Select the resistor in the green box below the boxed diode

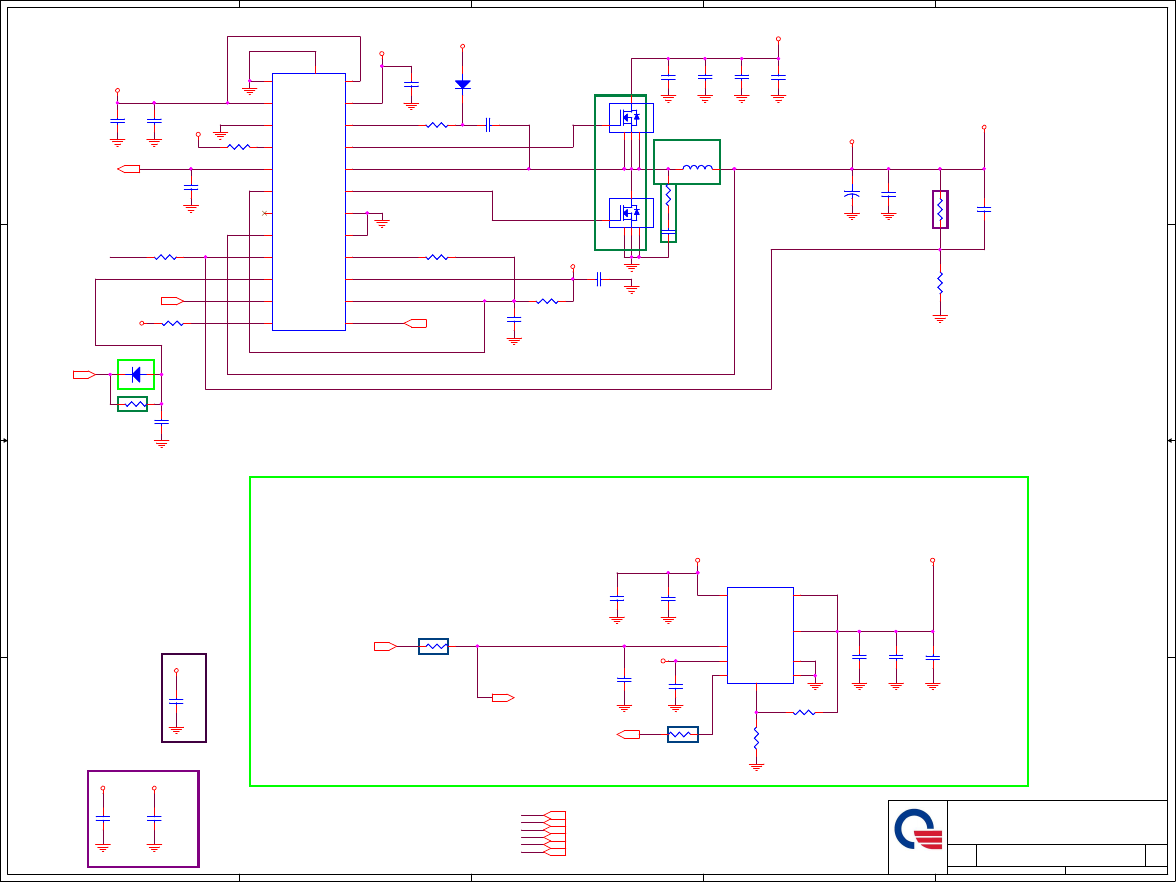click(x=135, y=404)
